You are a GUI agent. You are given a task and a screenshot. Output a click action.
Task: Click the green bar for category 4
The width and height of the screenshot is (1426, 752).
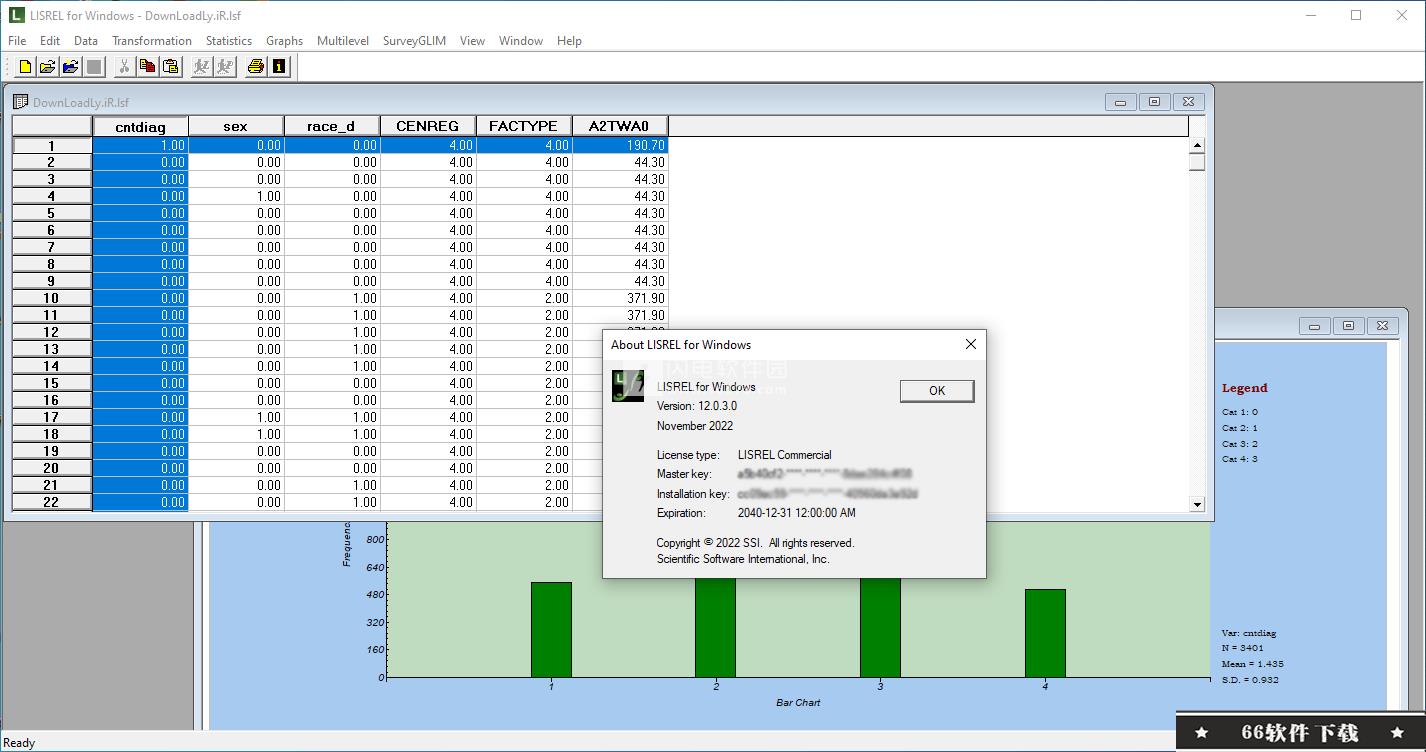click(x=1045, y=633)
